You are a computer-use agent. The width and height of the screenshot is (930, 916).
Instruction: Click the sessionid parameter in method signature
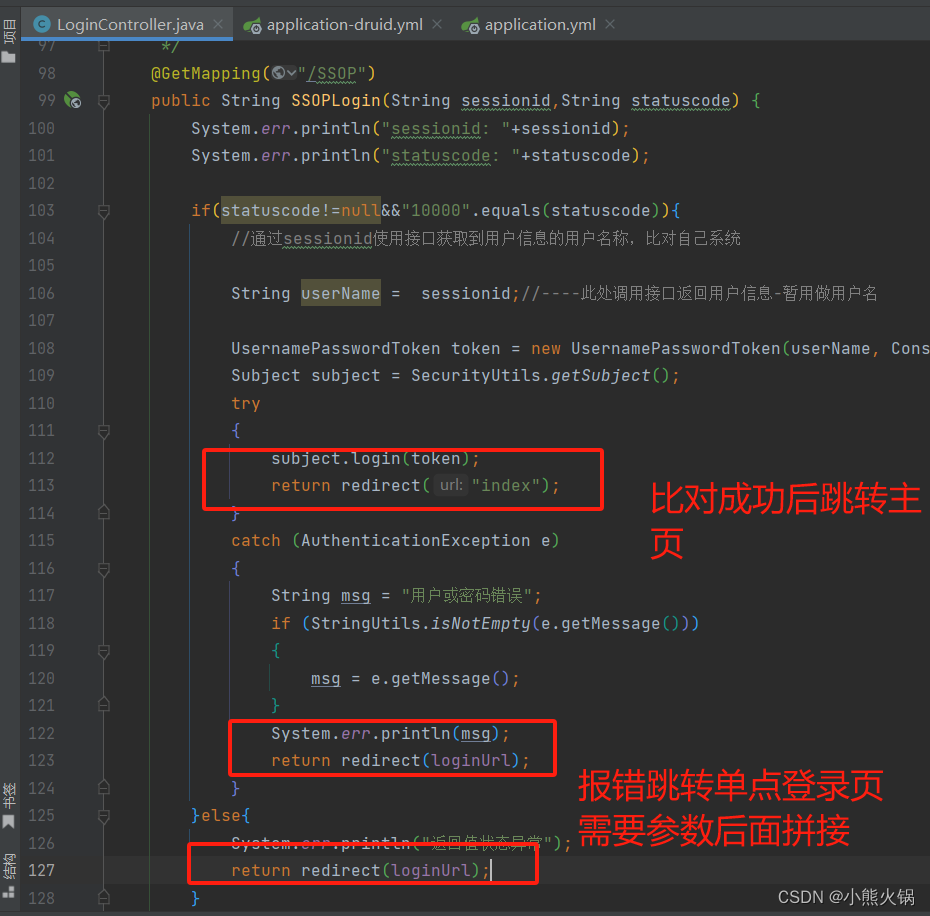coord(507,101)
